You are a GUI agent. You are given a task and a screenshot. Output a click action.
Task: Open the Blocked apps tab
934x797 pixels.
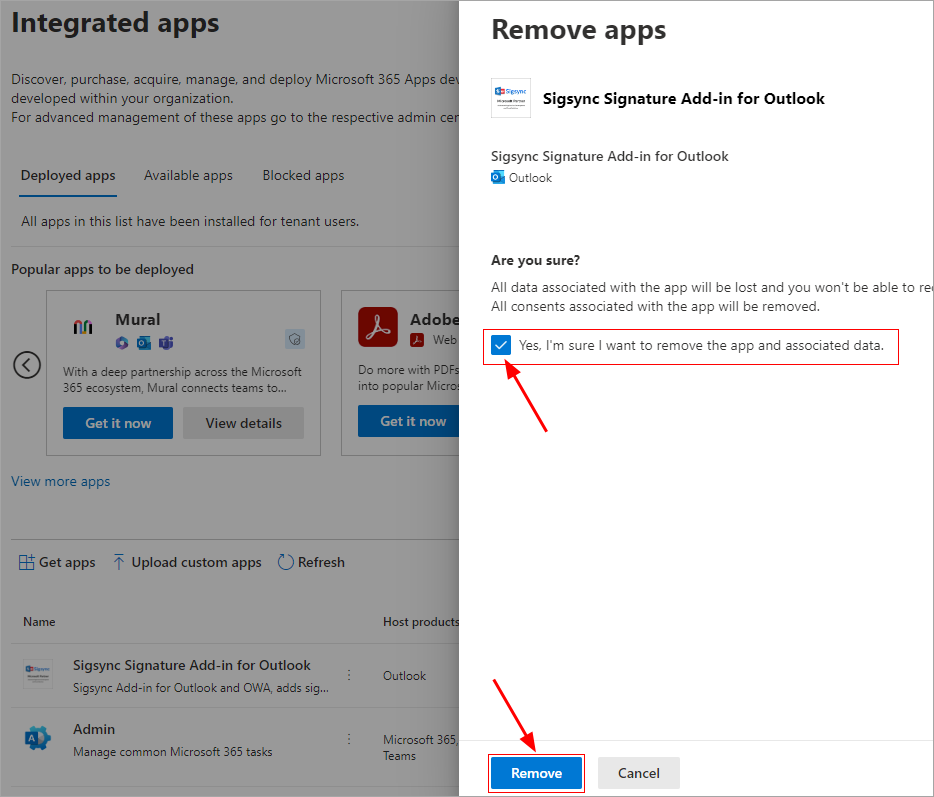[303, 175]
